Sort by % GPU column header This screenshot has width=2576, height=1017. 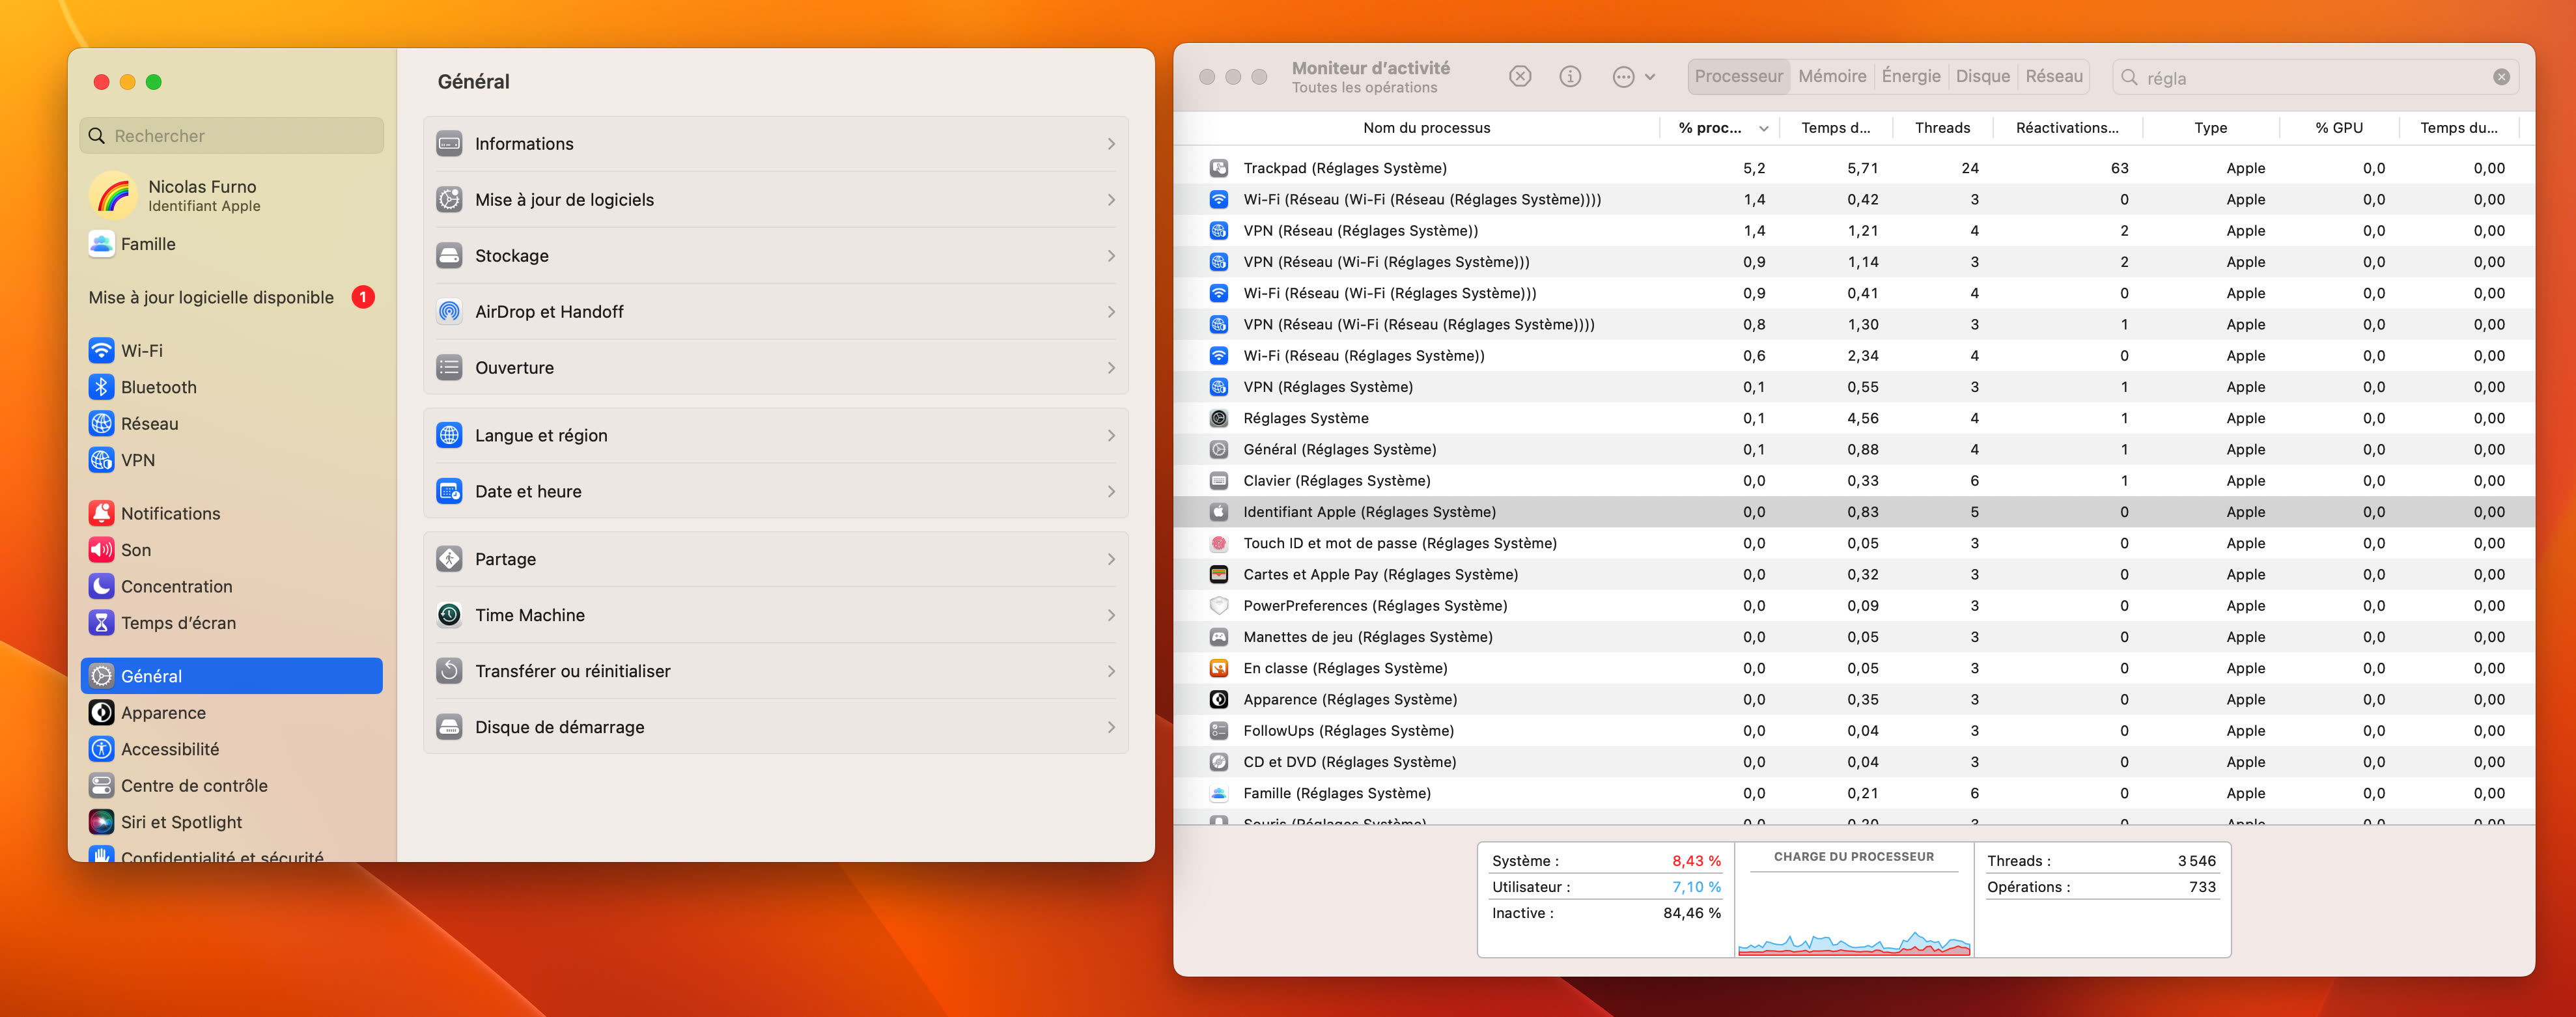(2339, 128)
